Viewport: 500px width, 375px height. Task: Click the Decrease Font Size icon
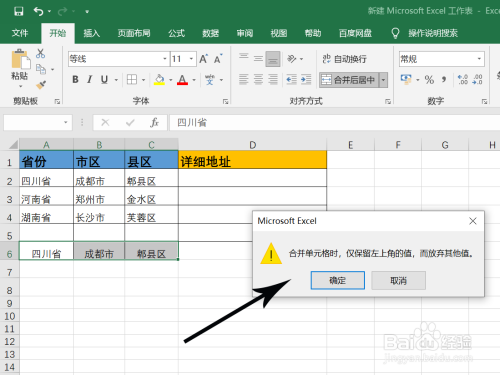[218, 59]
